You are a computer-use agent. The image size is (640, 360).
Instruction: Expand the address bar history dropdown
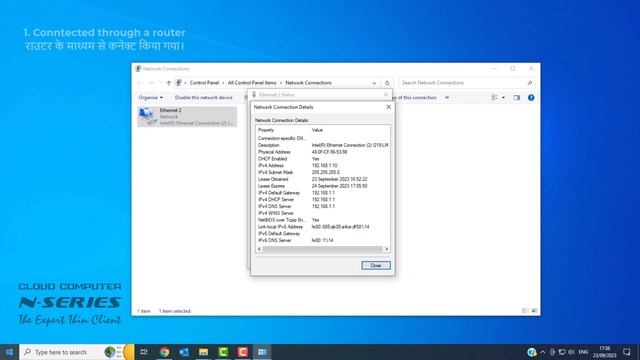tap(374, 83)
